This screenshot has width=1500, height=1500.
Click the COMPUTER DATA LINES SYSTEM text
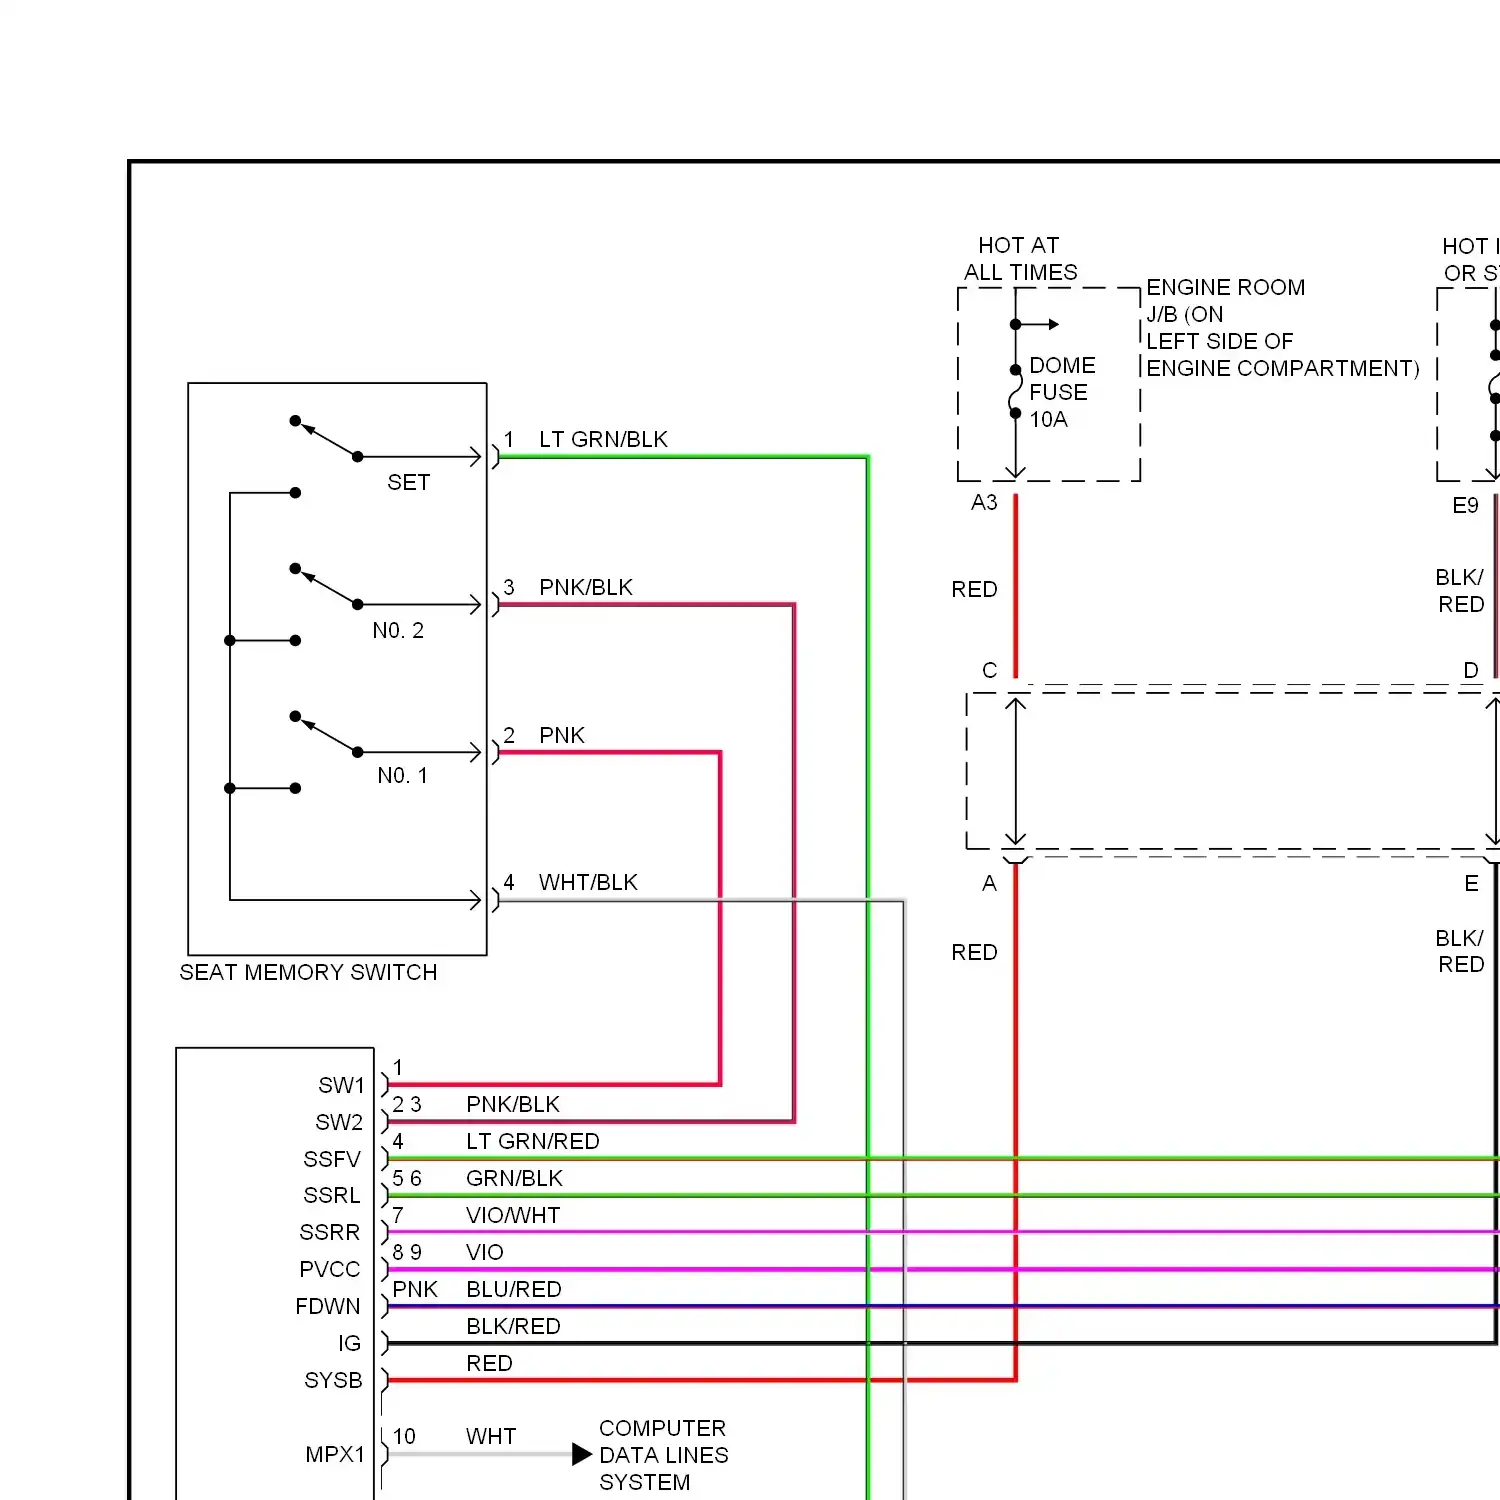(664, 1455)
